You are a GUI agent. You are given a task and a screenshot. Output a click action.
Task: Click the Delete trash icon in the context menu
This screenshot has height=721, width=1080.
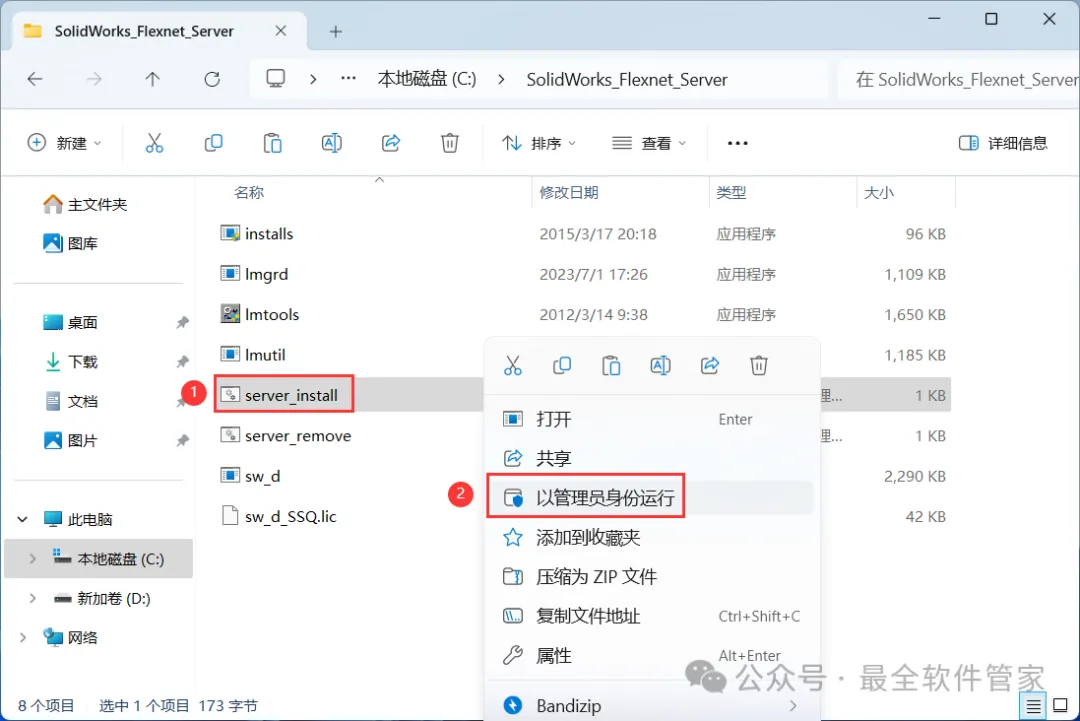click(x=759, y=366)
